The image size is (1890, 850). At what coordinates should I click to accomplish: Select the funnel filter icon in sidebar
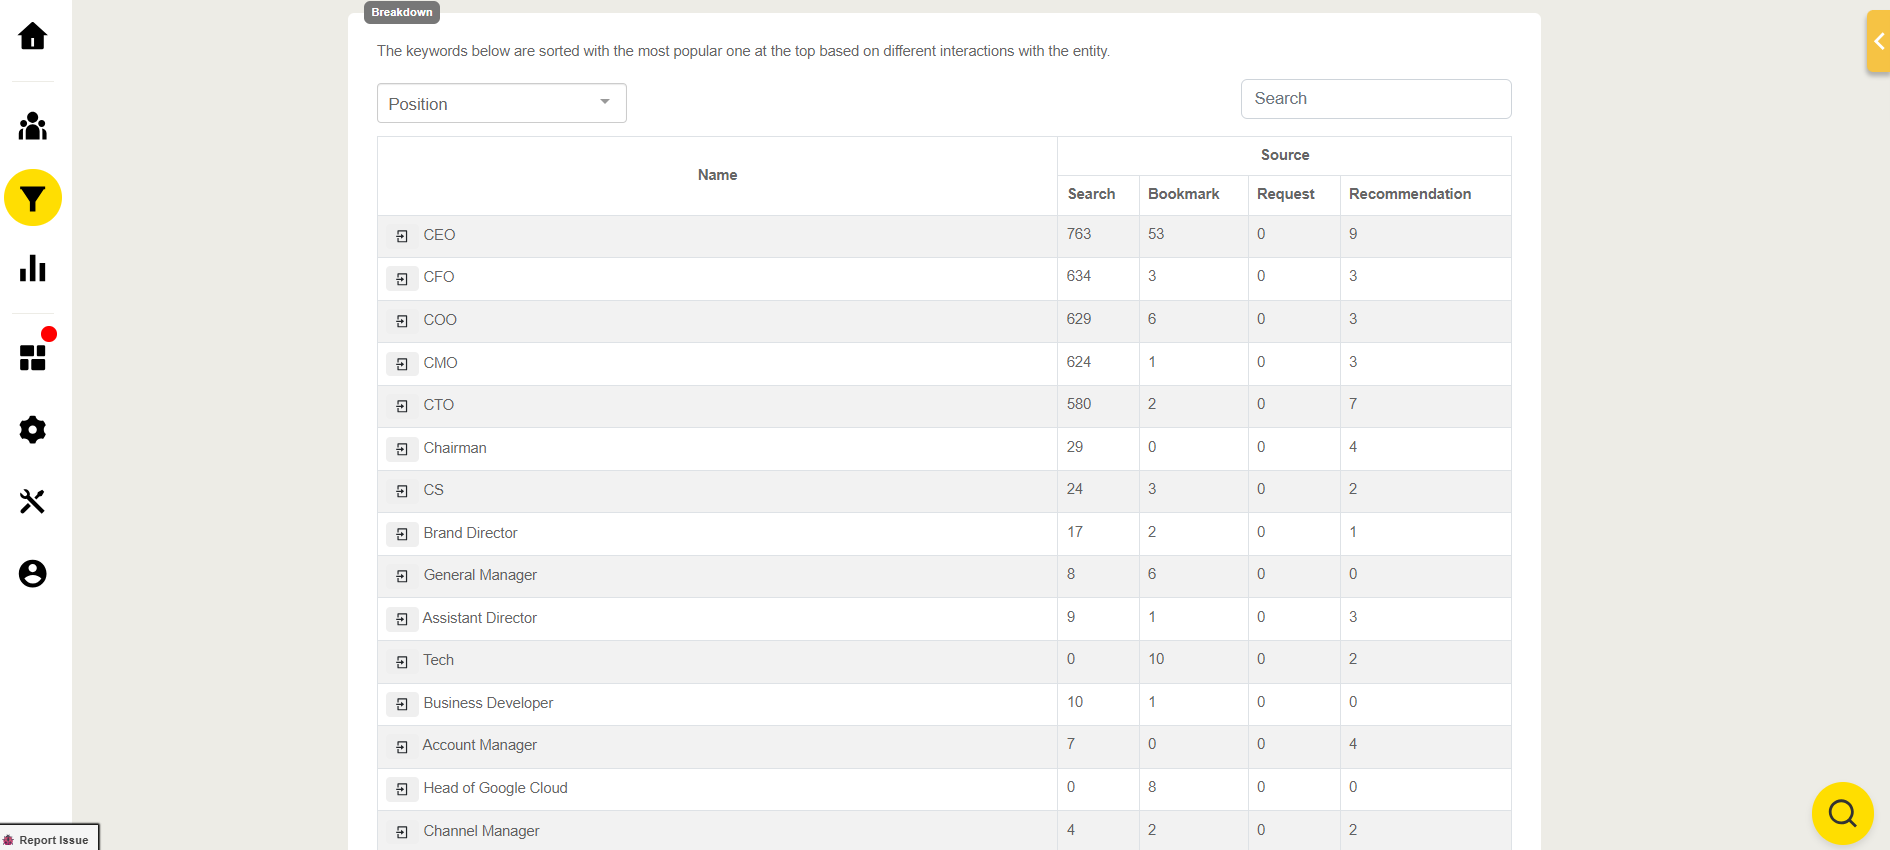(33, 198)
